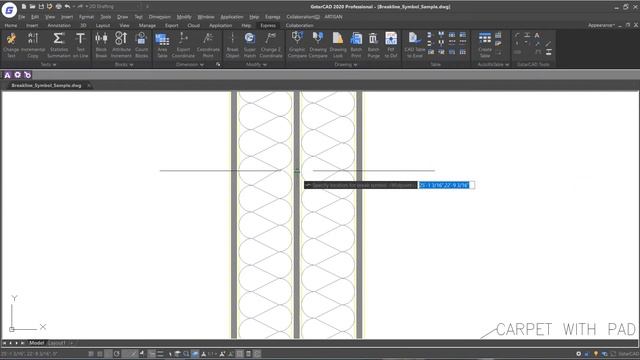The width and height of the screenshot is (640, 360).
Task: Click the coordinate input field in dynamic prompt
Action: point(446,185)
